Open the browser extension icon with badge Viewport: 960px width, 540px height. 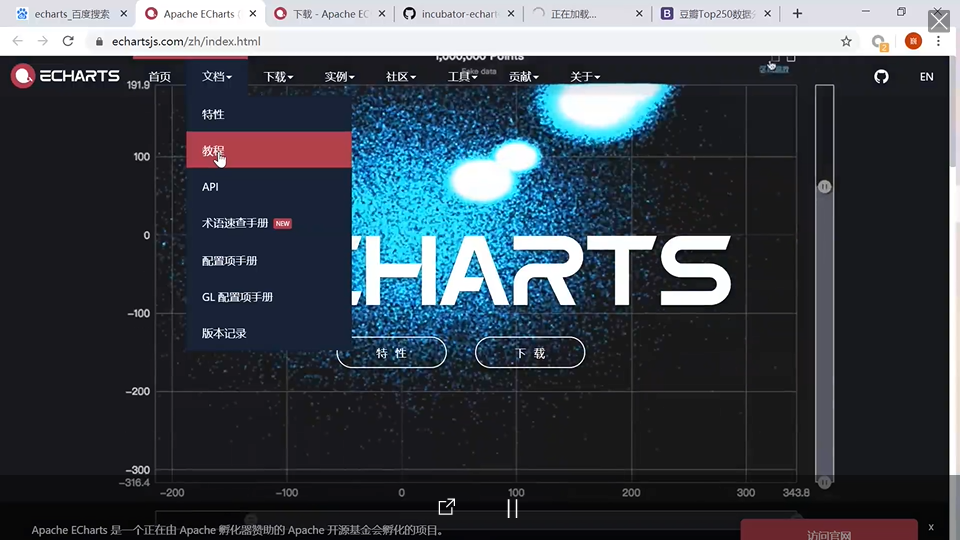(880, 42)
